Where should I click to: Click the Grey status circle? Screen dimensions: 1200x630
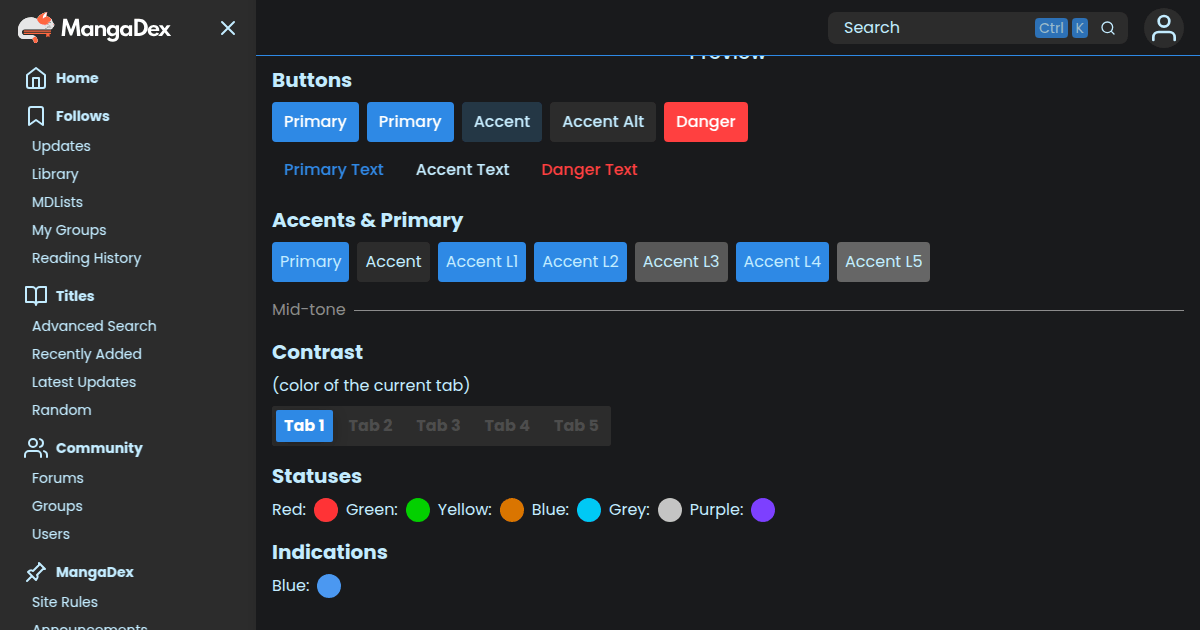click(x=670, y=510)
